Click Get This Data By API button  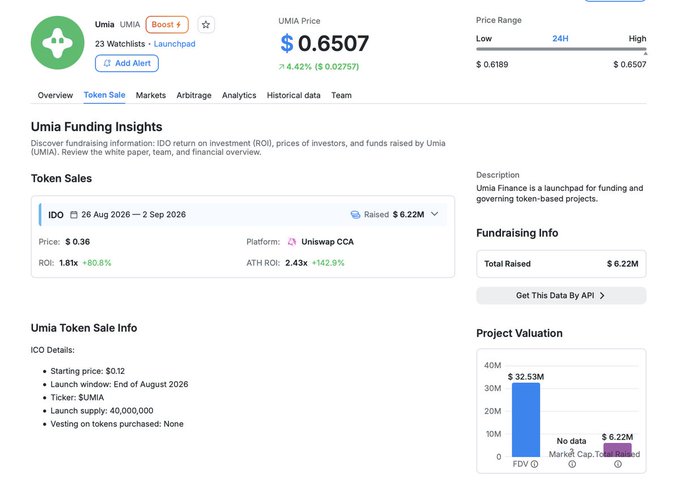coord(561,295)
